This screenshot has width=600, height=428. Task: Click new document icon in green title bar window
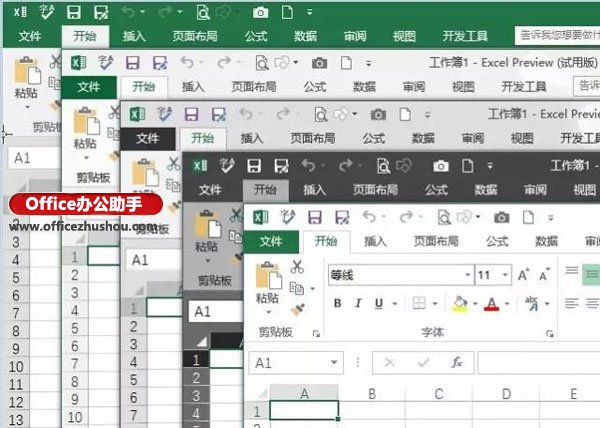(287, 12)
